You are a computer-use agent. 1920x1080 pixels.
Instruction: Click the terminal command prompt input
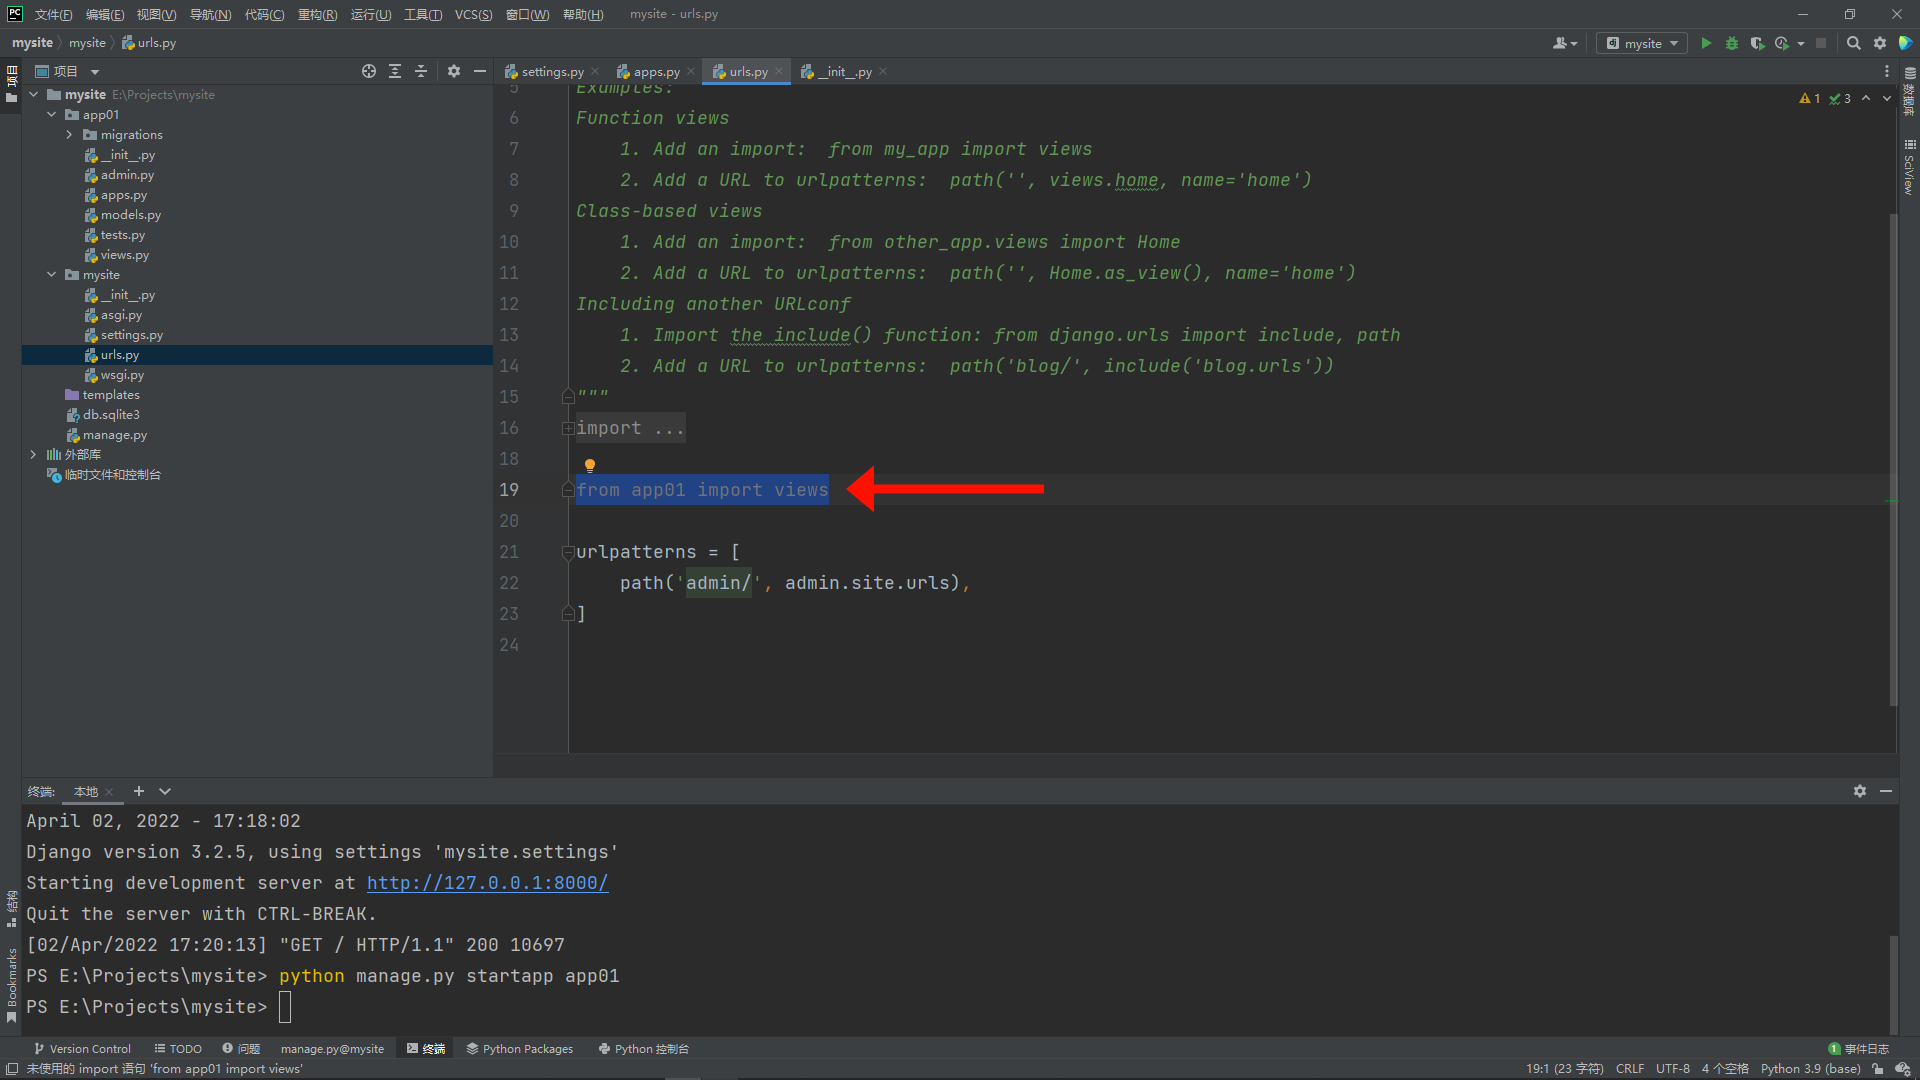tap(285, 1007)
